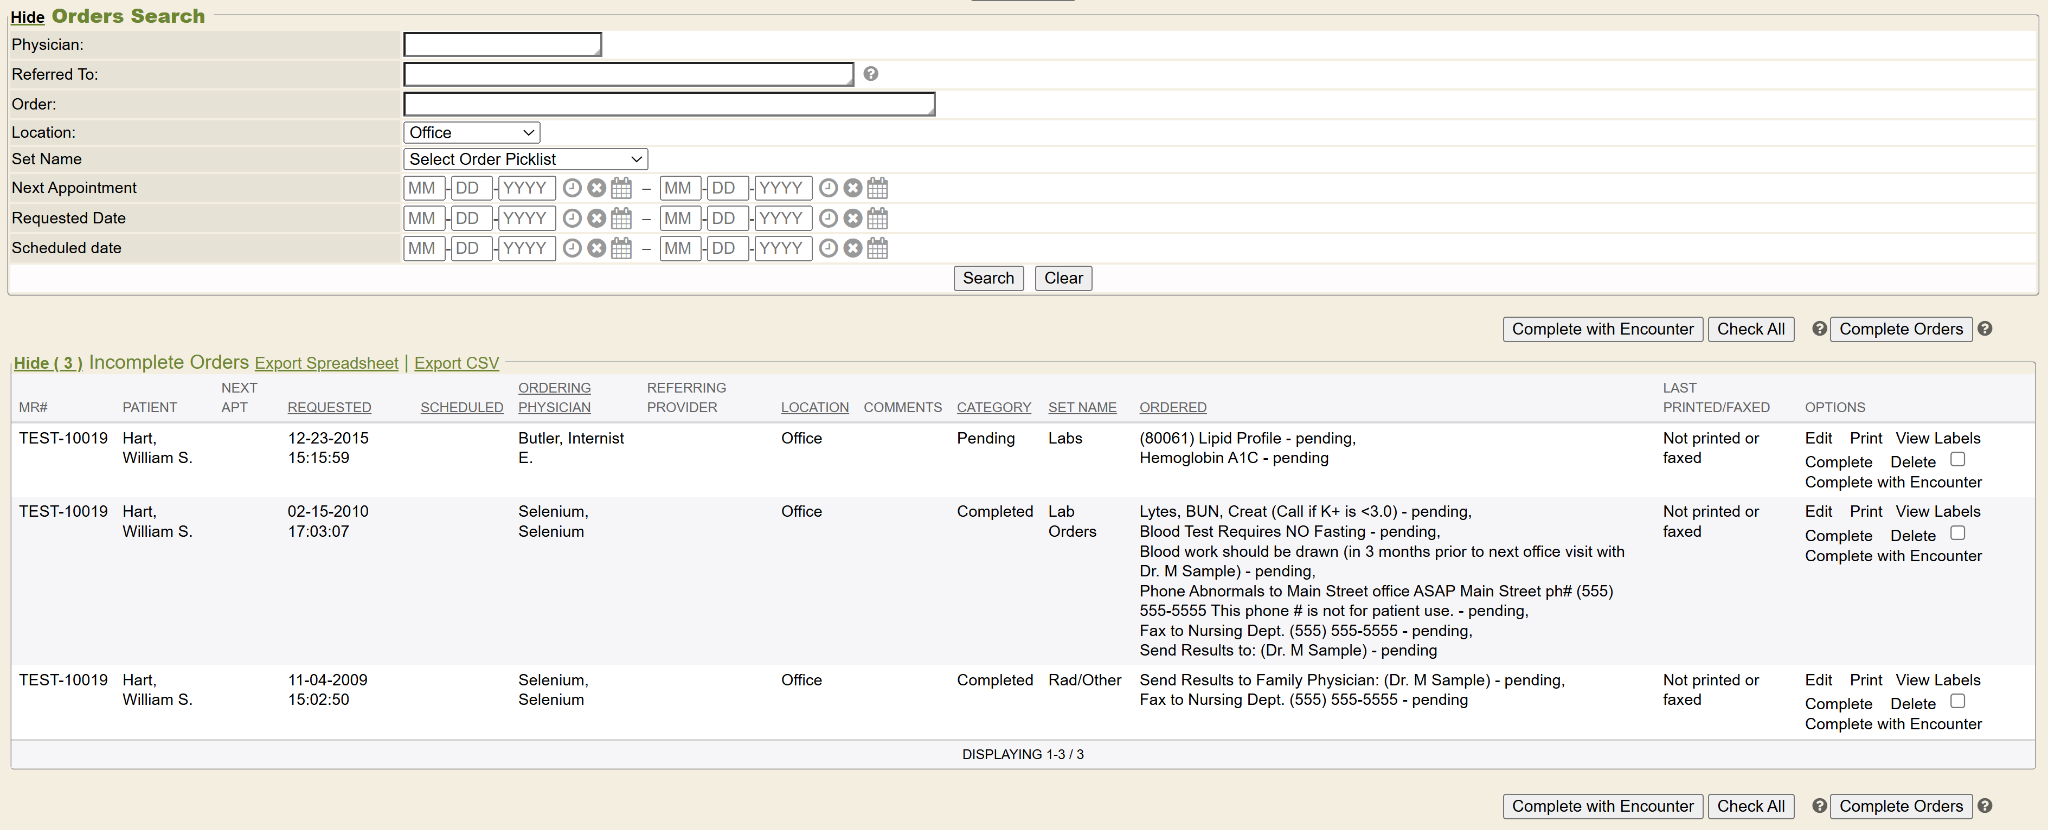Clear Next Appointment end date with X icon

(853, 188)
